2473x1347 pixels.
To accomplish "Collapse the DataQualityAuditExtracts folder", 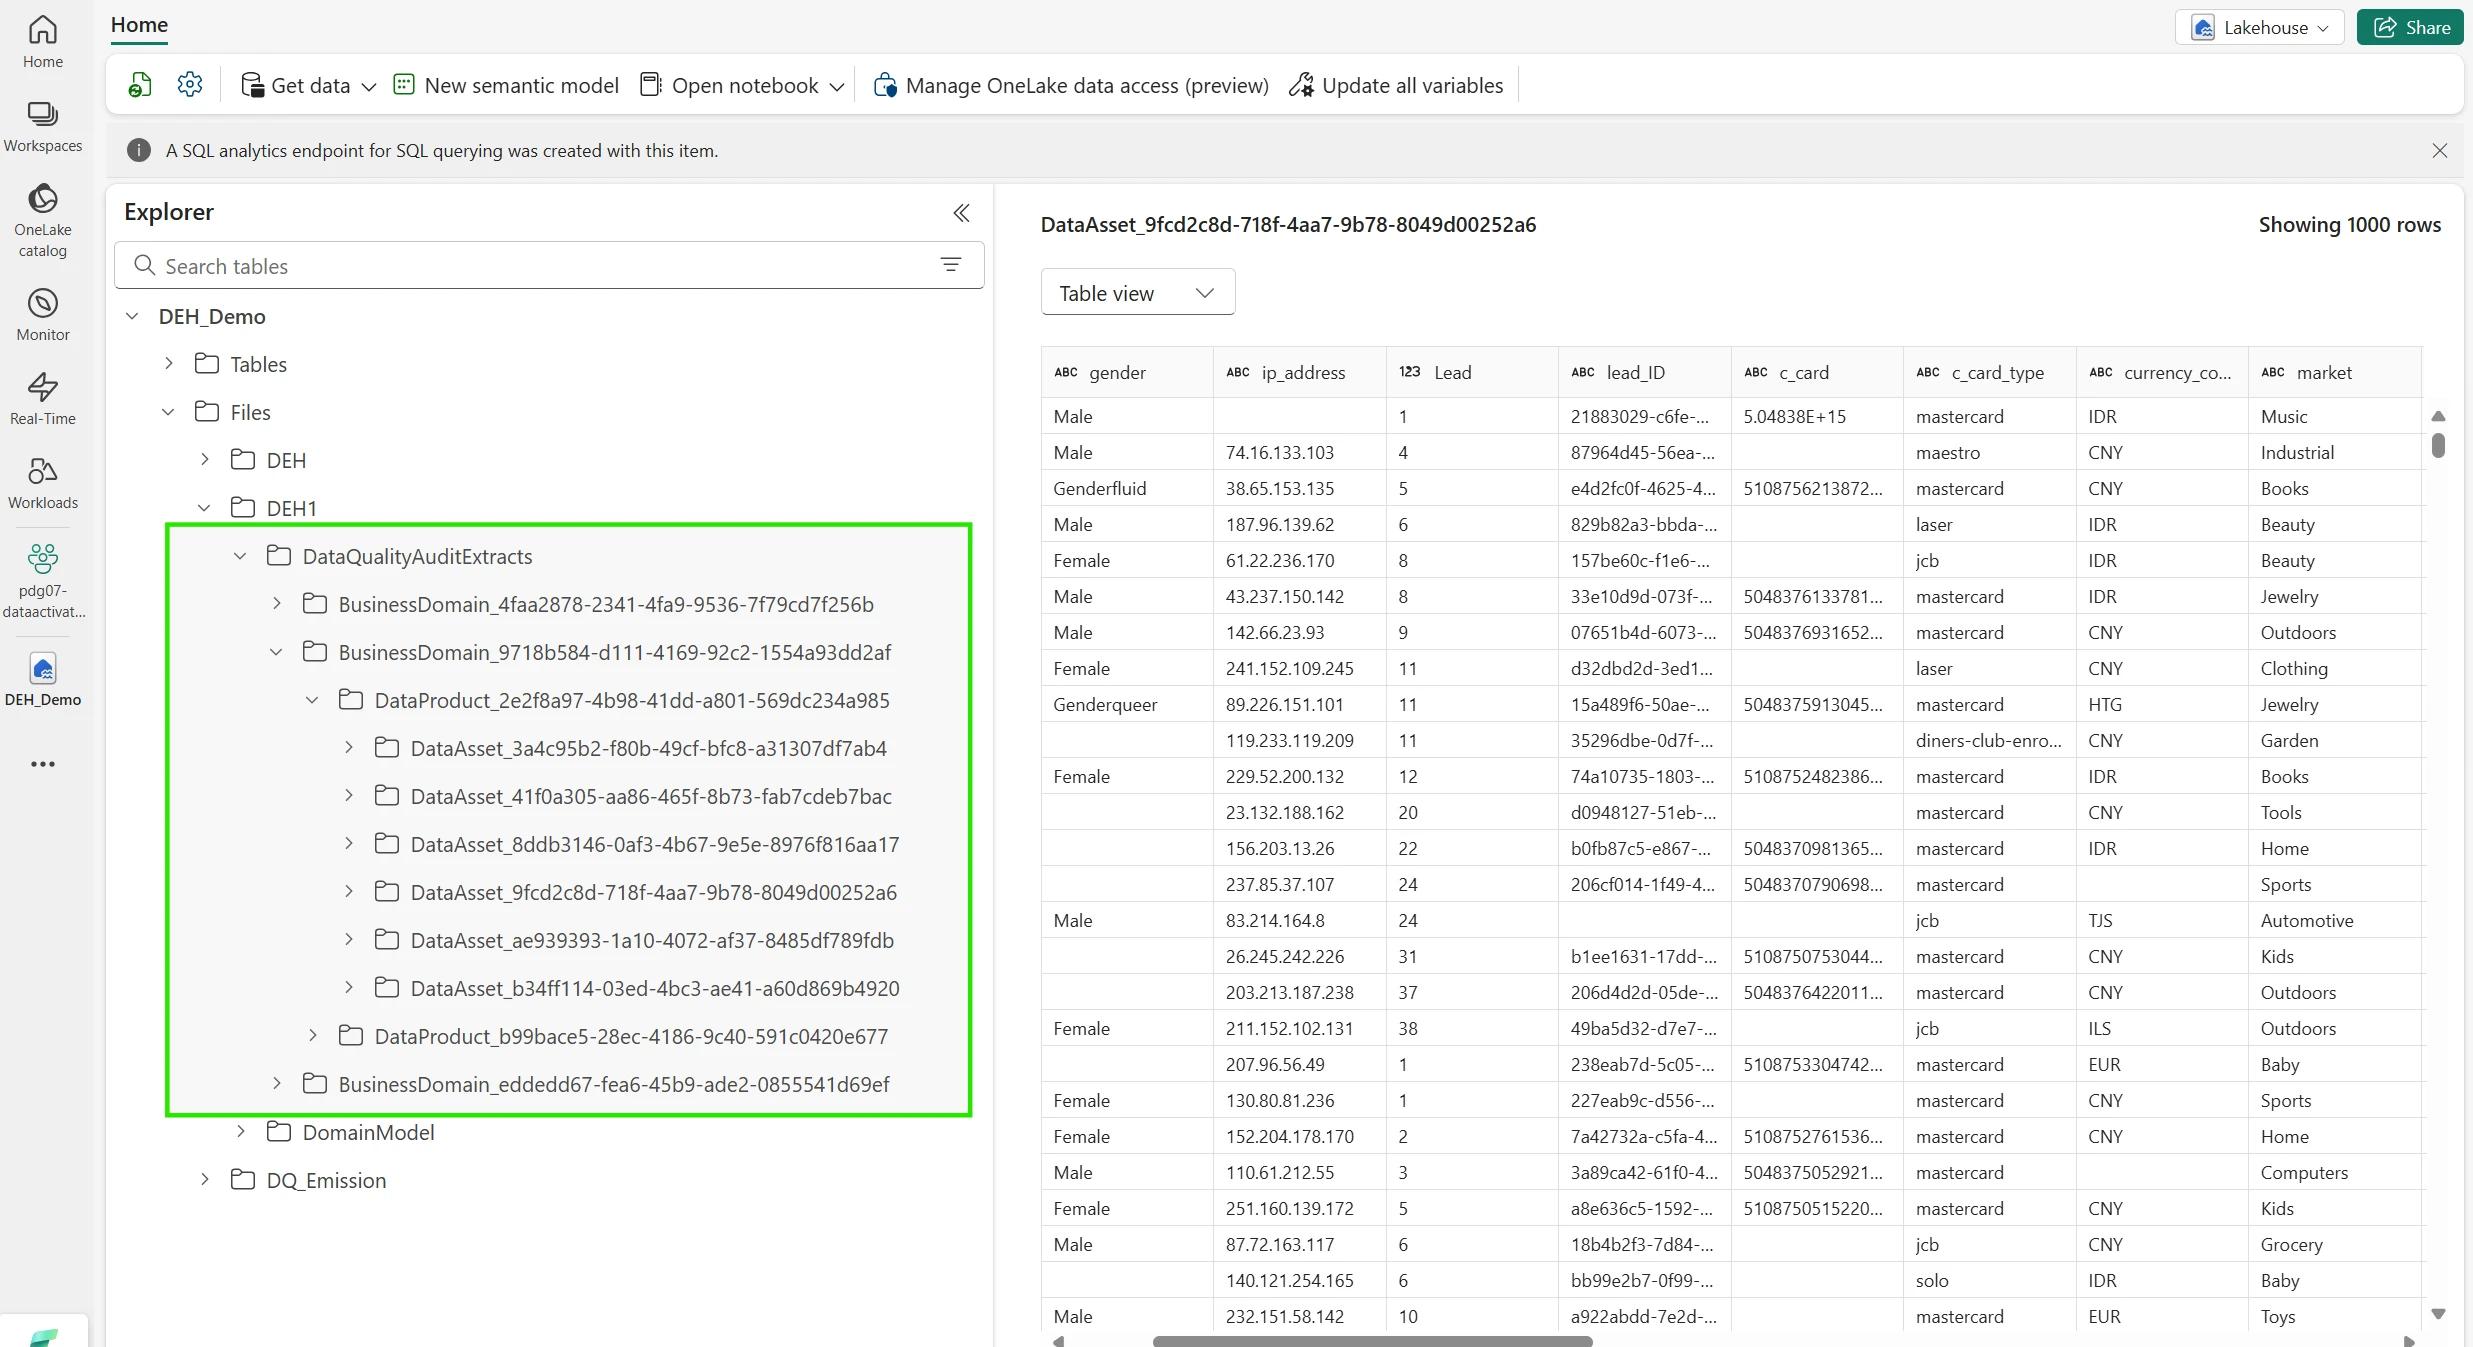I will coord(240,556).
